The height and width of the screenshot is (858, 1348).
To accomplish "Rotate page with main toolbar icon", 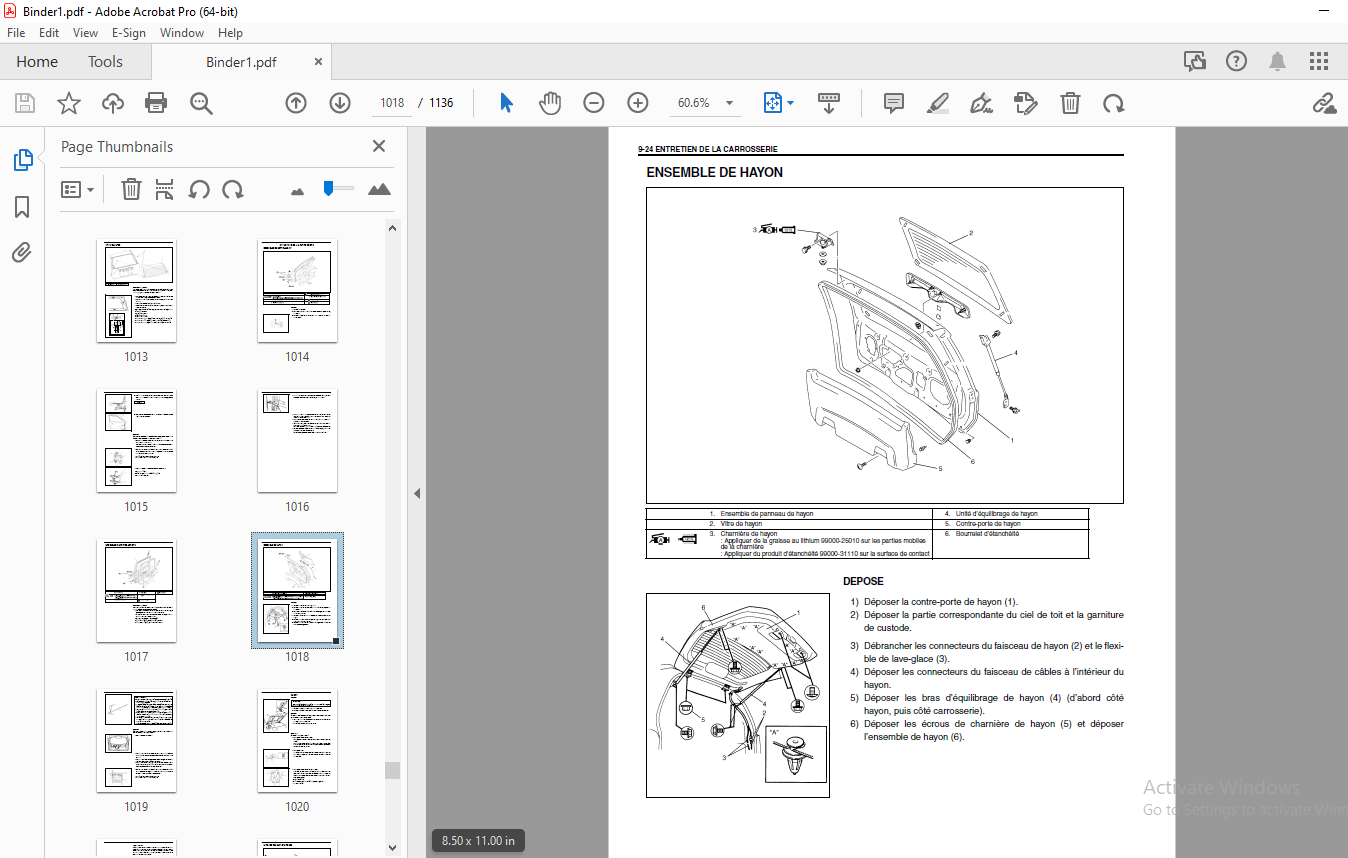I will [x=1113, y=103].
